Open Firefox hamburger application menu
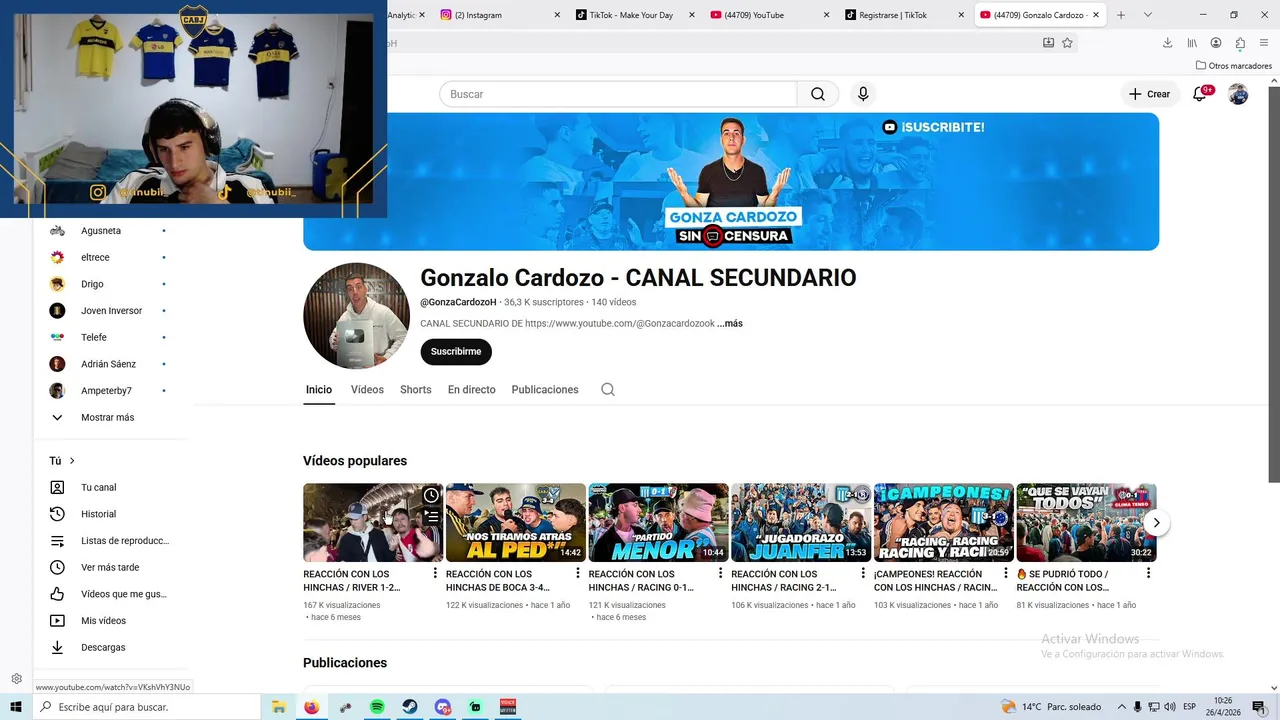 (x=1265, y=43)
